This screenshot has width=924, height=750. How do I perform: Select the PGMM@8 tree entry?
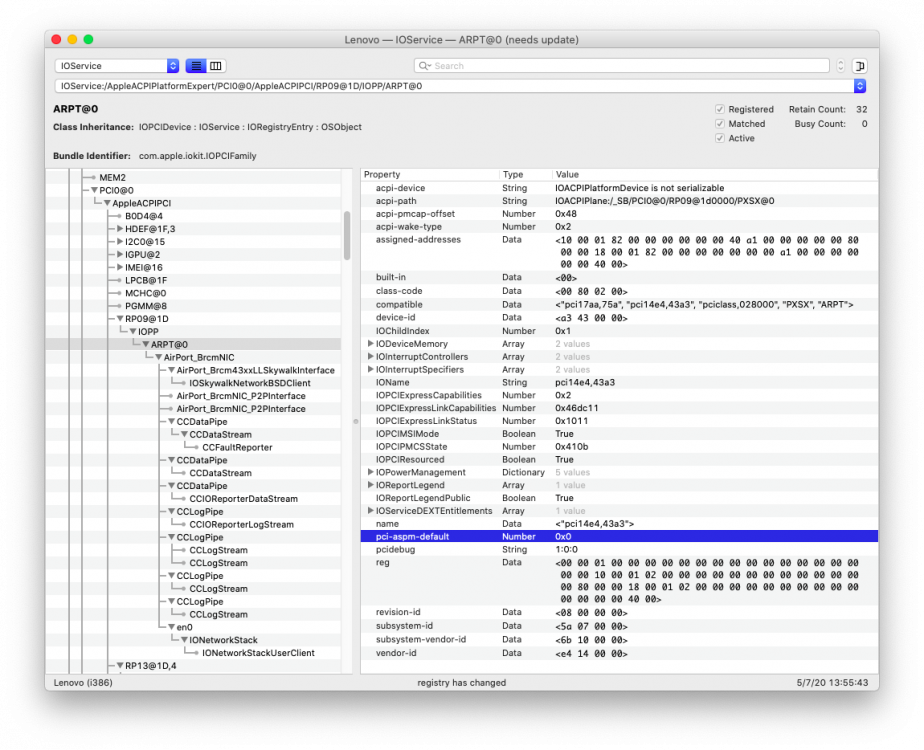tap(146, 306)
